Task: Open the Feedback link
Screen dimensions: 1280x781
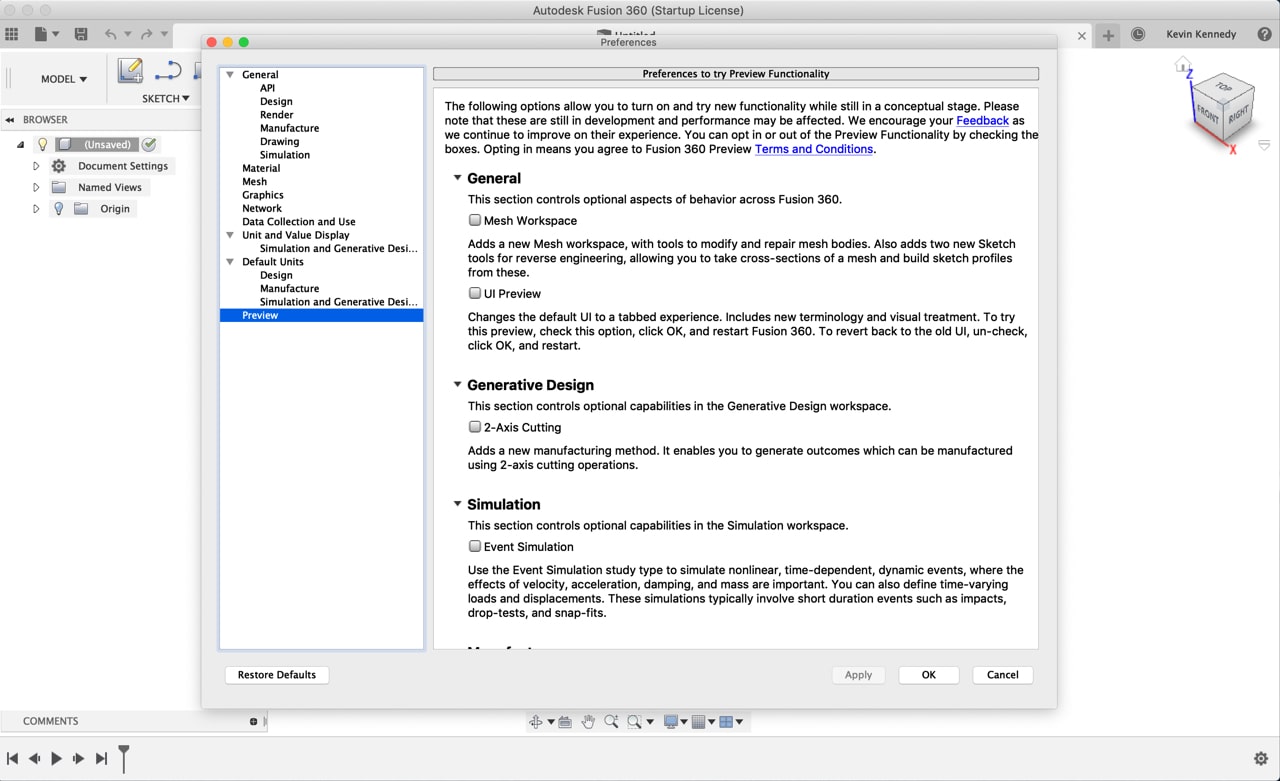Action: pos(983,120)
